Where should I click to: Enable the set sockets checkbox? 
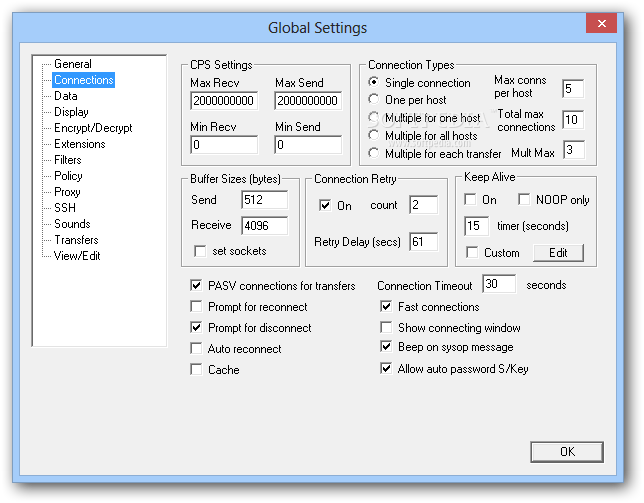[200, 251]
